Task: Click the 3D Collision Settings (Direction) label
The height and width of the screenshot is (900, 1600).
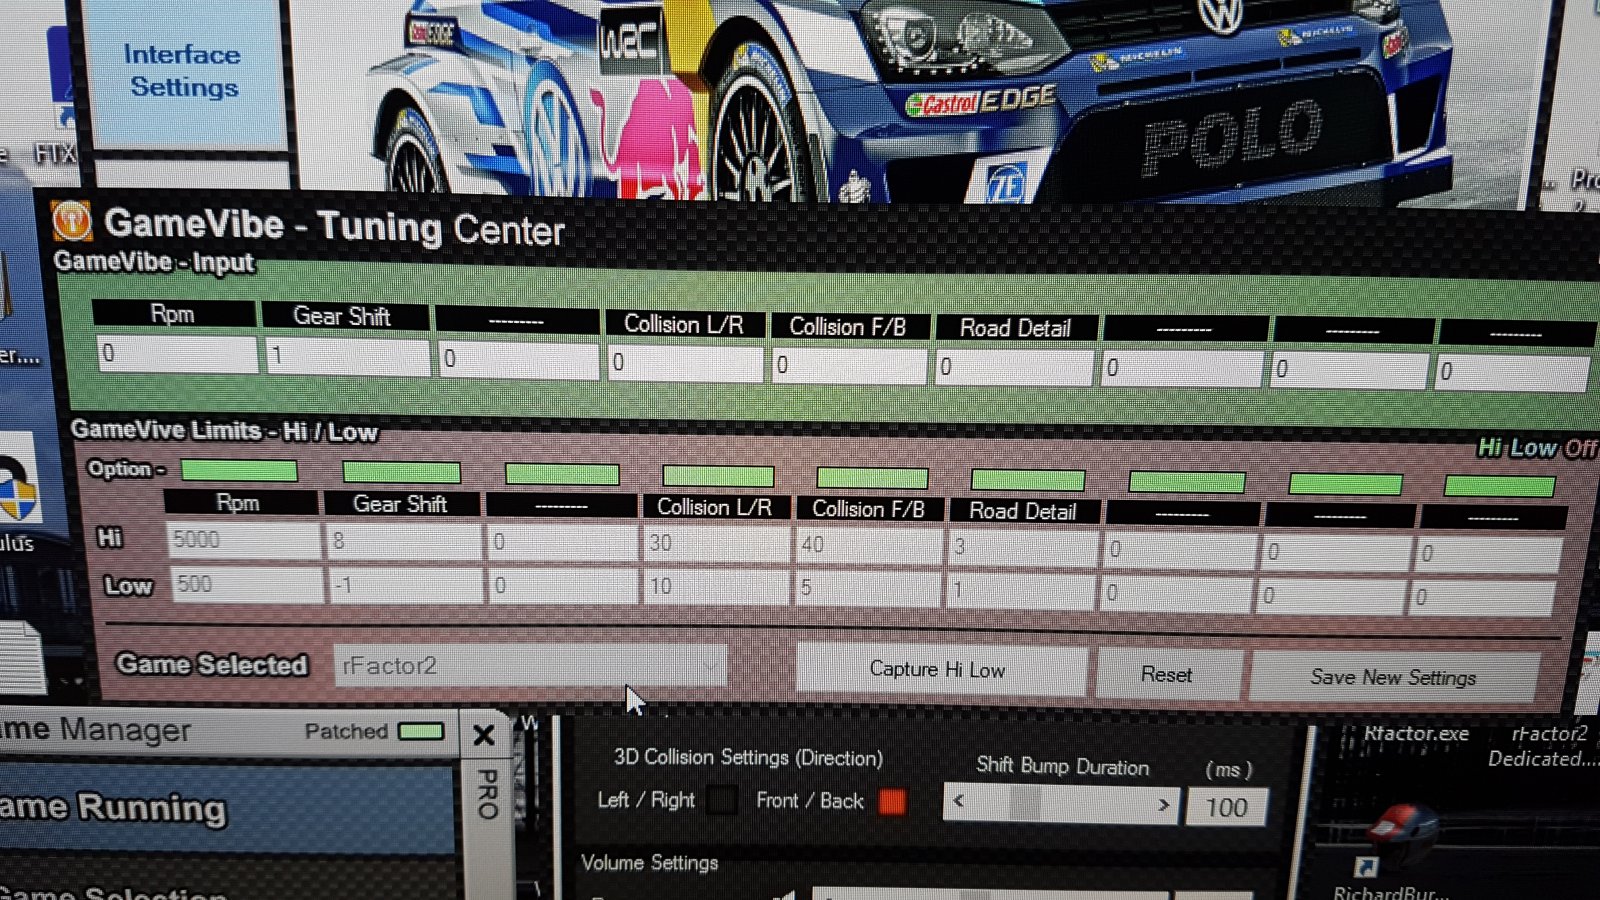Action: coord(748,757)
